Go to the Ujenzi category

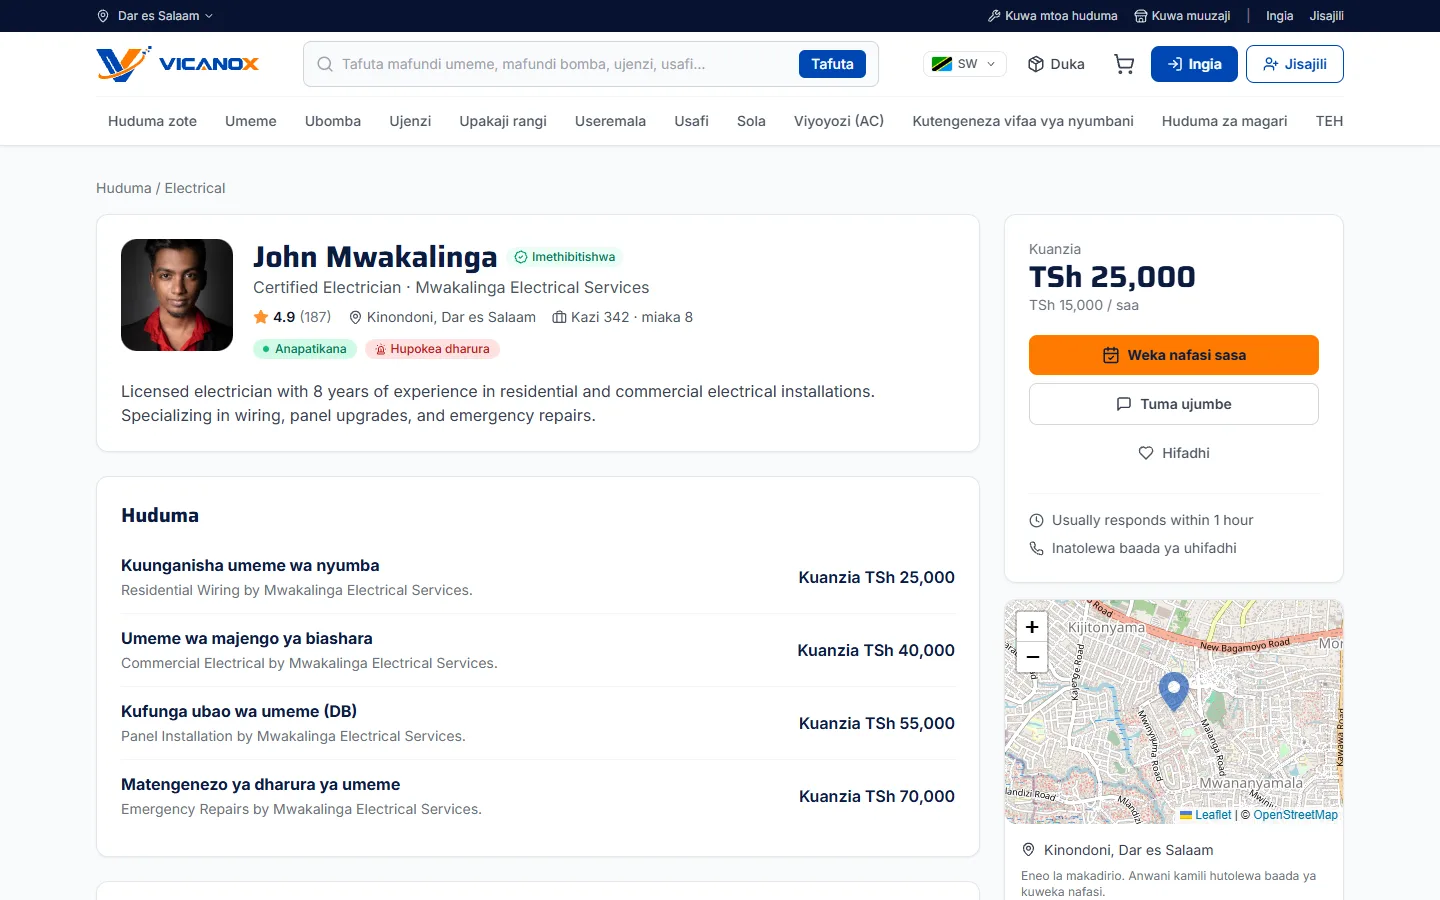pyautogui.click(x=410, y=121)
